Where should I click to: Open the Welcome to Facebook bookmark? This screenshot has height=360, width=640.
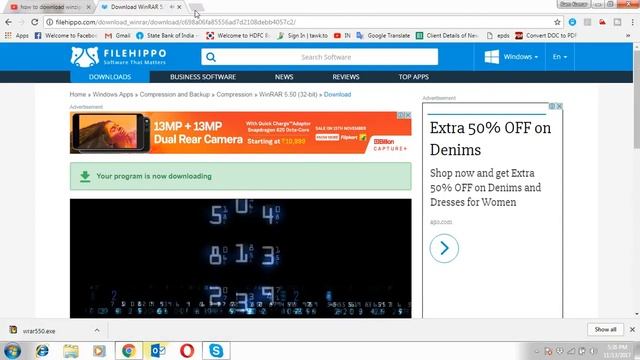pos(66,36)
